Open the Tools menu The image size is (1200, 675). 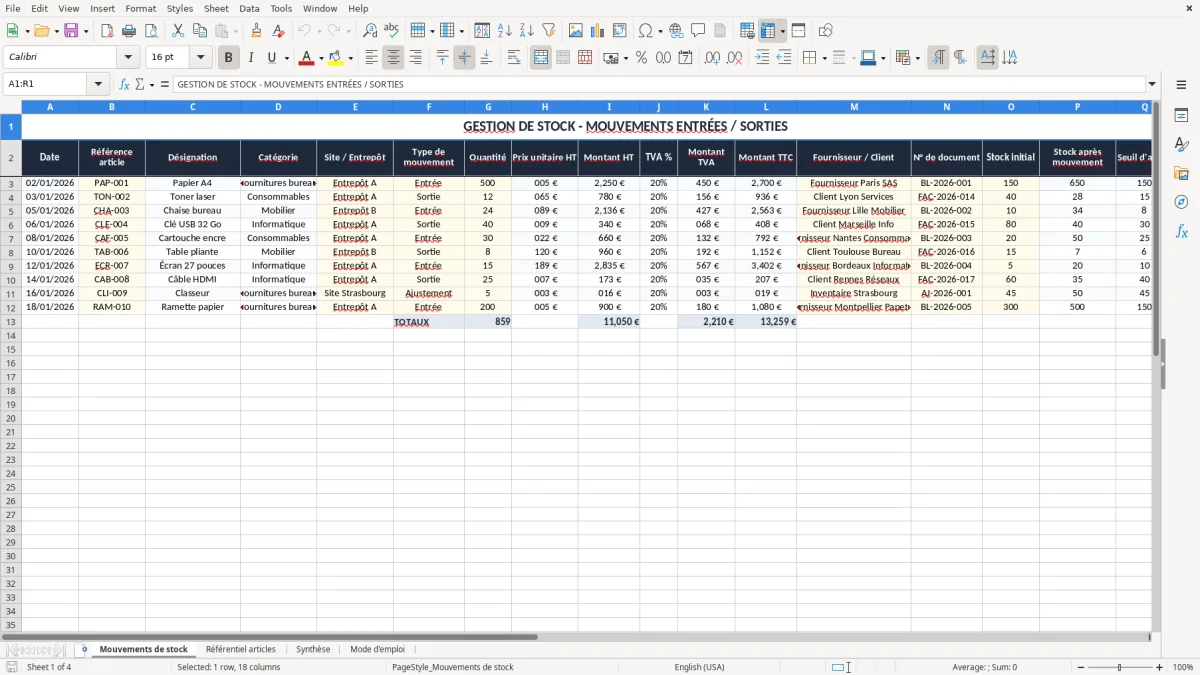click(281, 8)
